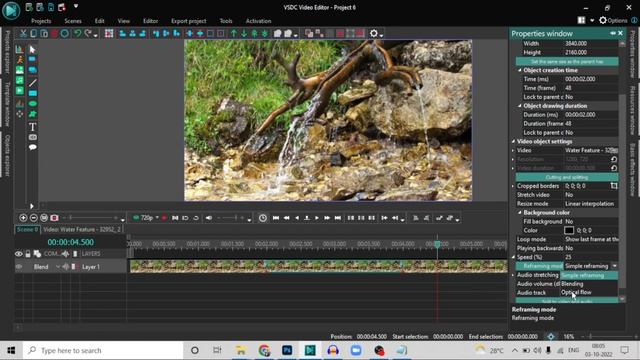
Task: Collapse the Object drawing duration section
Action: click(x=520, y=106)
